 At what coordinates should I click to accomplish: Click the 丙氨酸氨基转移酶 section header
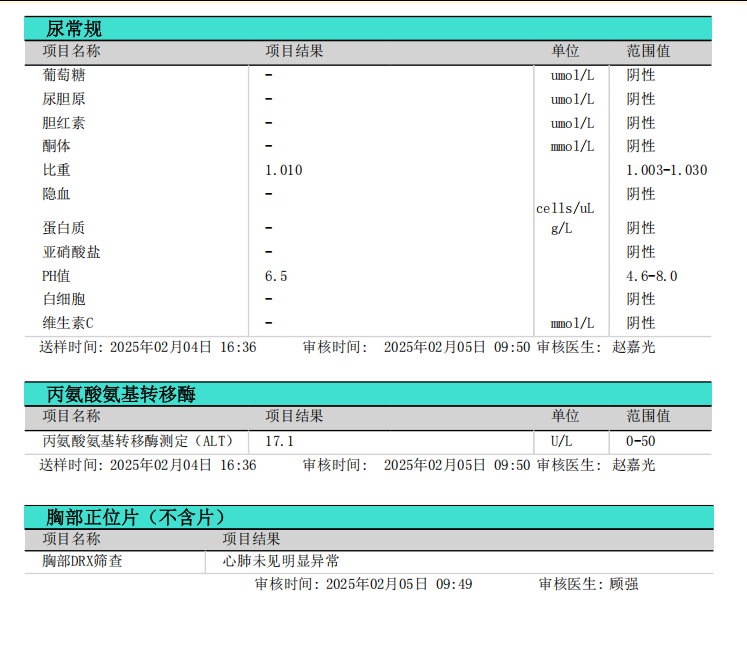pyautogui.click(x=121, y=394)
